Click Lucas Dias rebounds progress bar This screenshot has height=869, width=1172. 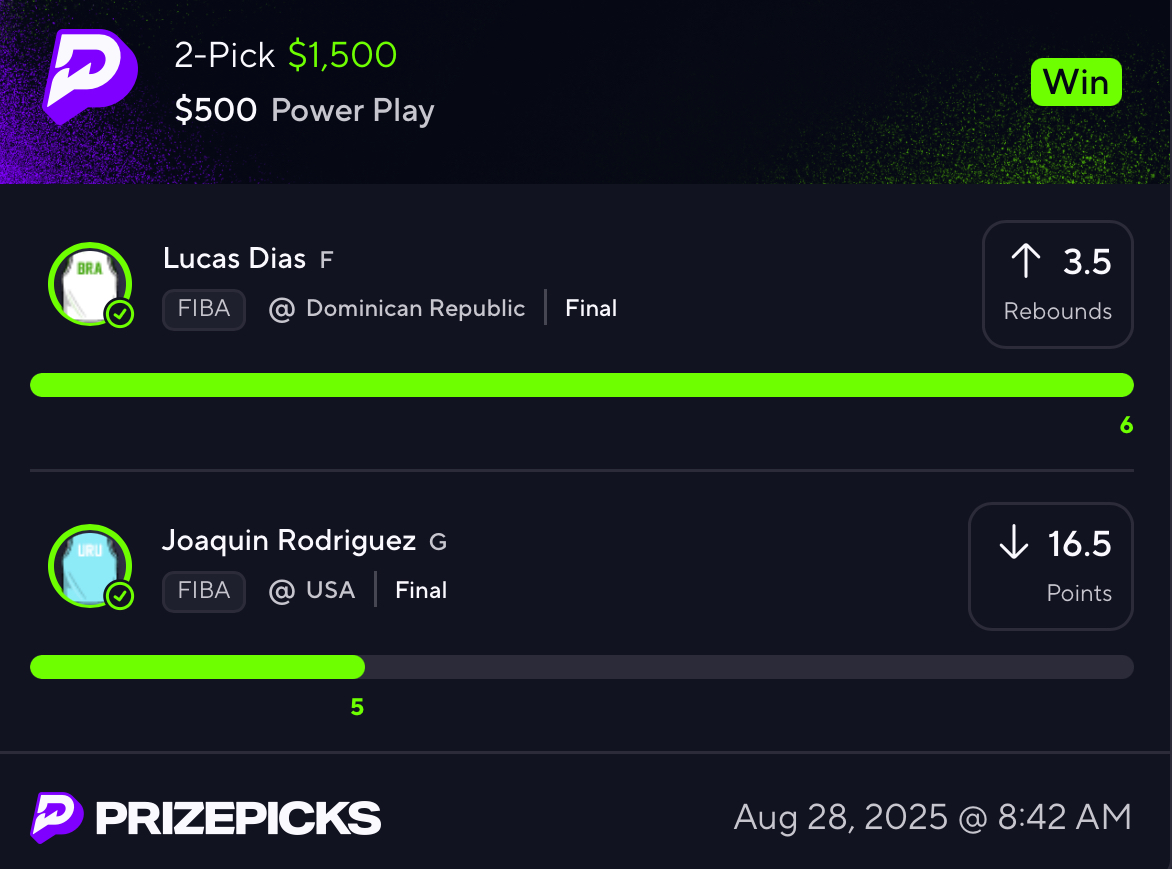[x=582, y=385]
